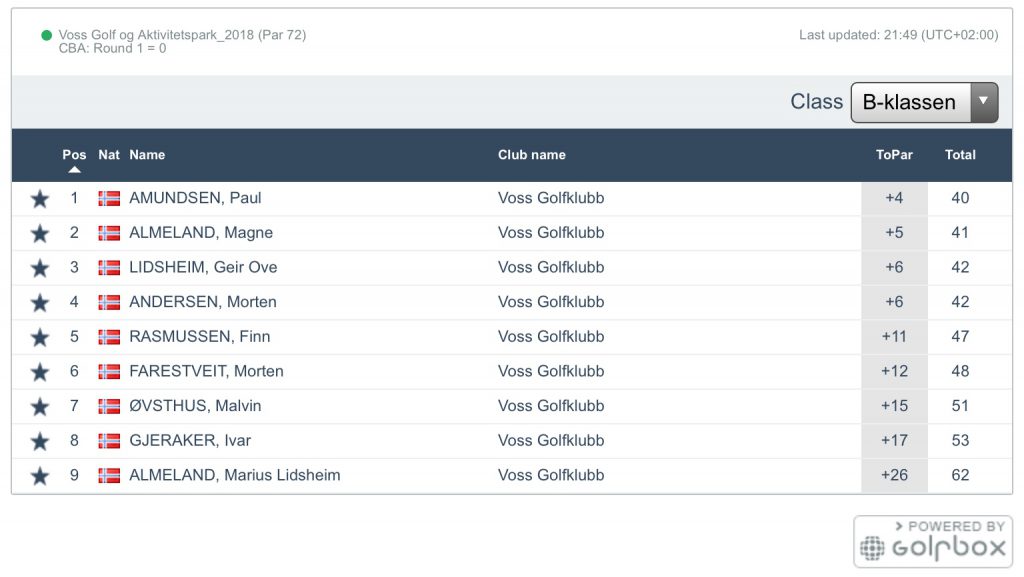The image size is (1024, 577).
Task: Sort by Club name column header
Action: pyautogui.click(x=531, y=155)
